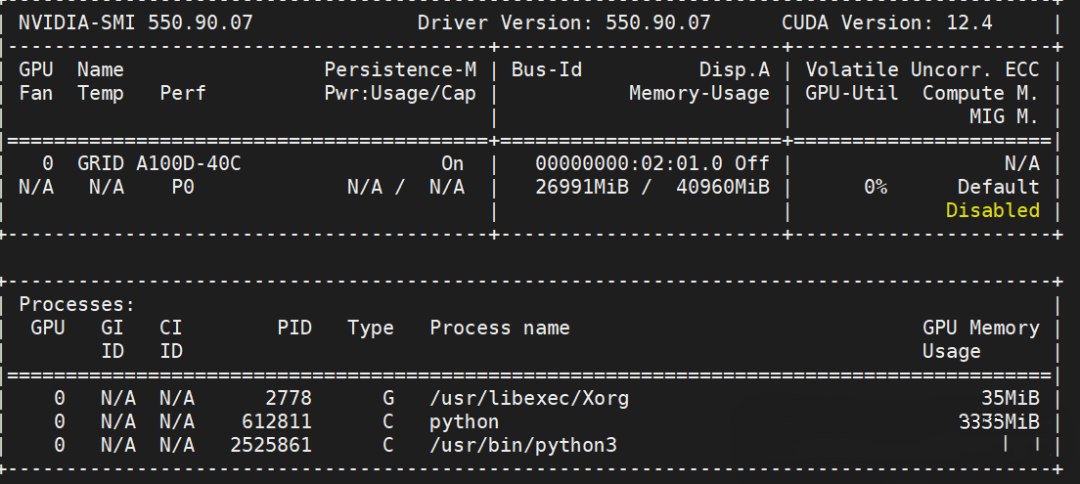Click the /usr/libexec/Xorg process name
Viewport: 1080px width, 484px height.
529,398
